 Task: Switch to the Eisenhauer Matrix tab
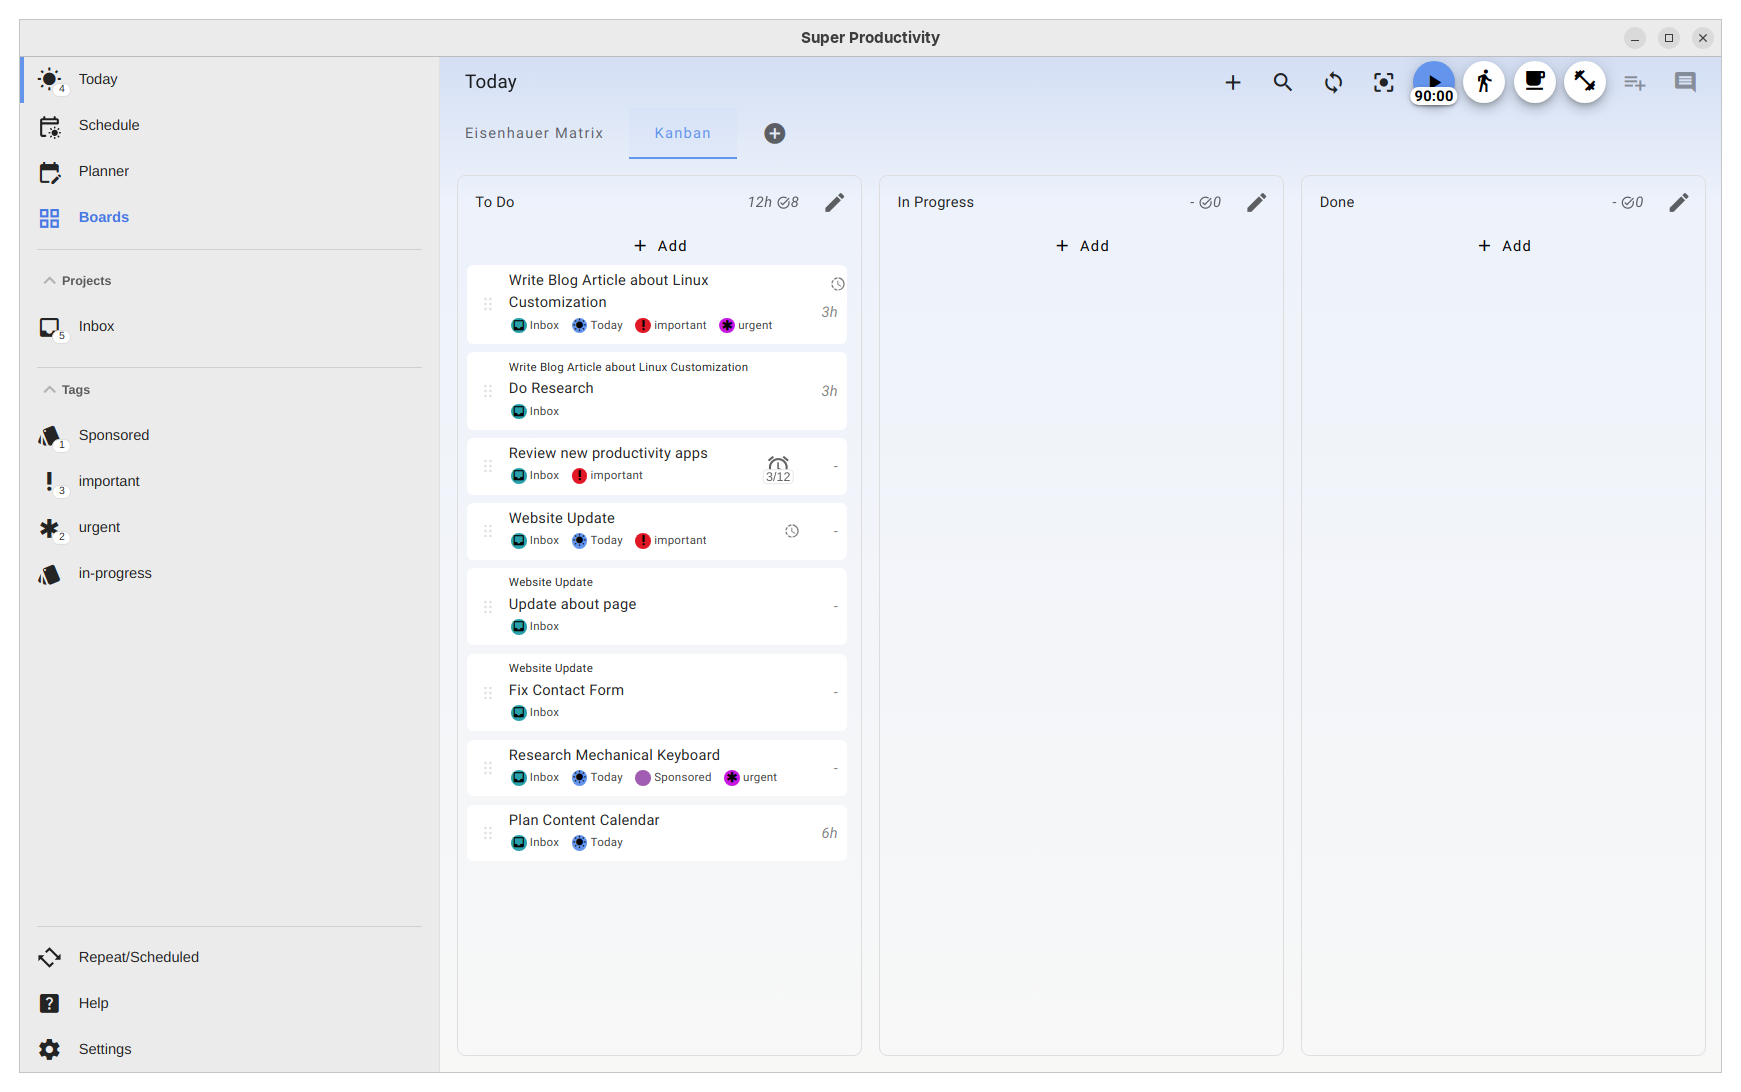(x=534, y=134)
